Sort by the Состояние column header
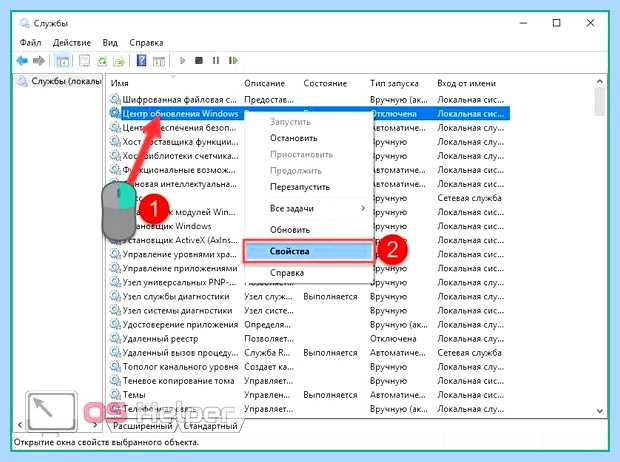 point(325,83)
